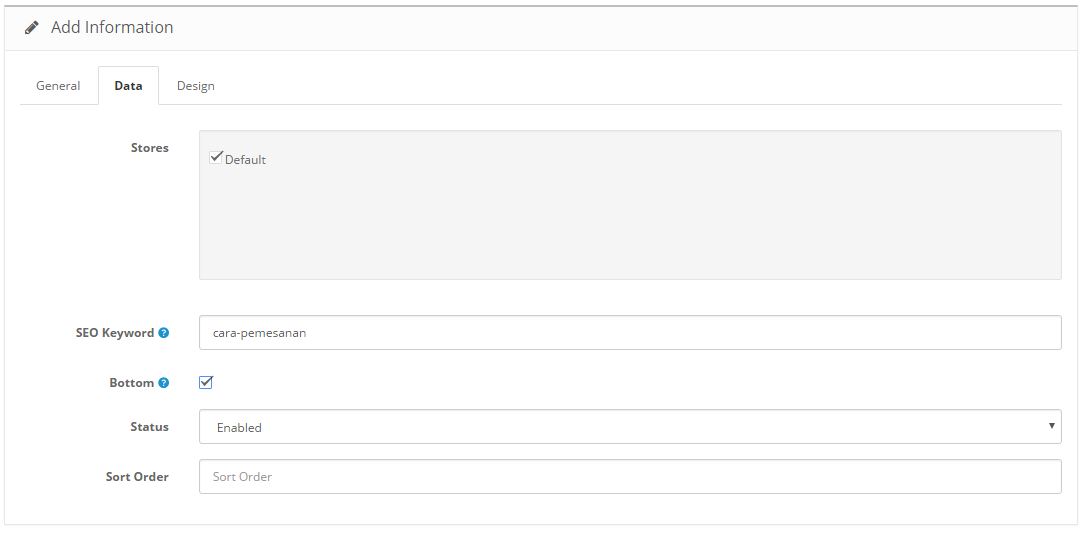The width and height of the screenshot is (1086, 534).
Task: Uncheck the Default store checkbox
Action: 216,158
